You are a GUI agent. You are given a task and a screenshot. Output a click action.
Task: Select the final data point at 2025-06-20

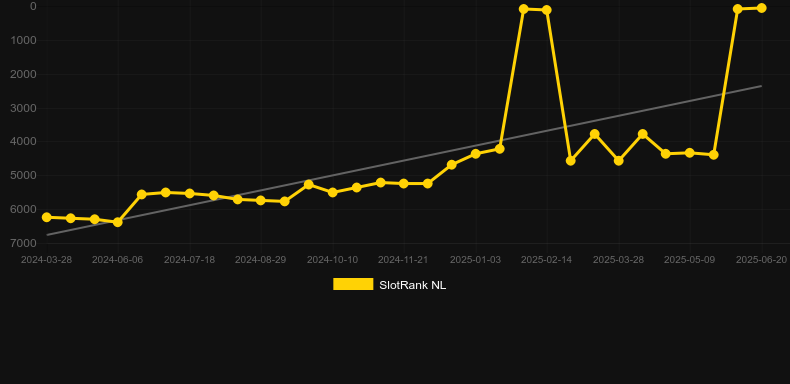pos(761,8)
